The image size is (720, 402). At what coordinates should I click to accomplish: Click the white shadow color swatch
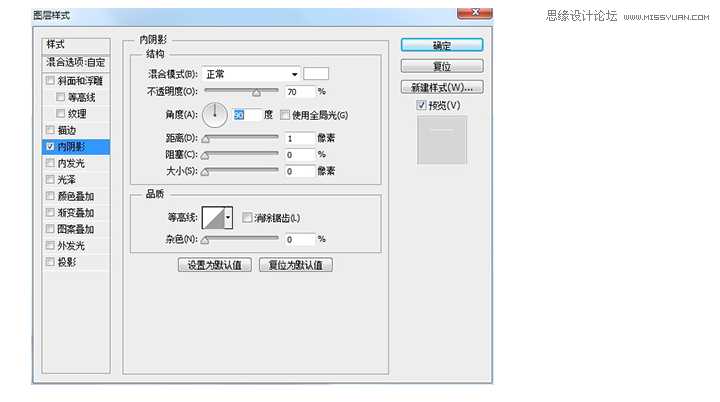point(316,74)
